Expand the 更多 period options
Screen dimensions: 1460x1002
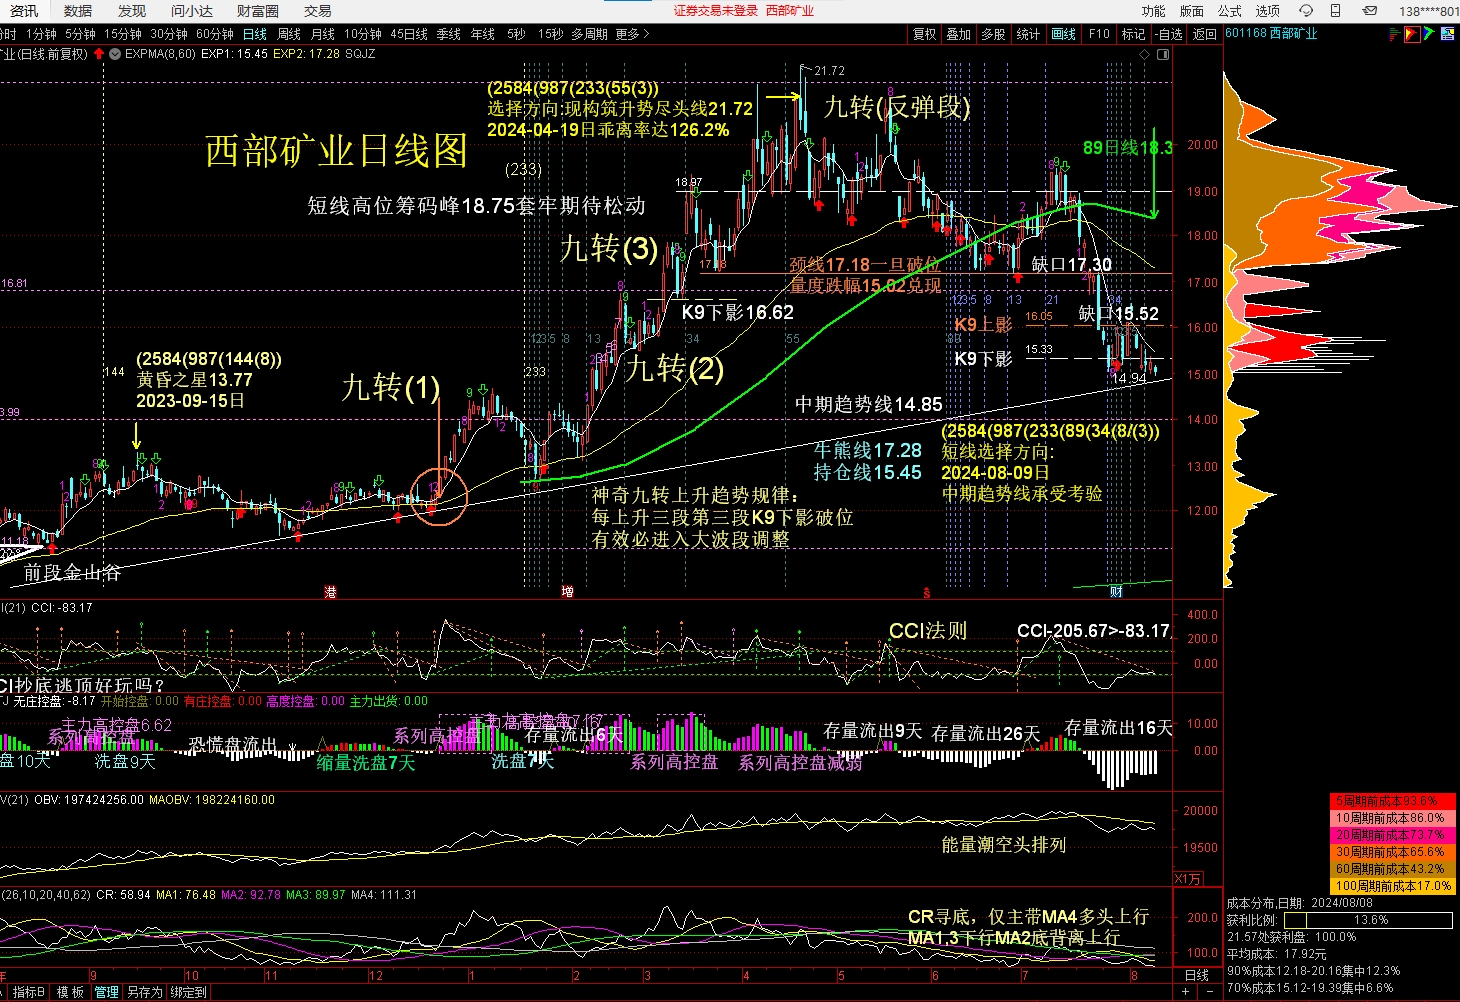click(x=632, y=34)
